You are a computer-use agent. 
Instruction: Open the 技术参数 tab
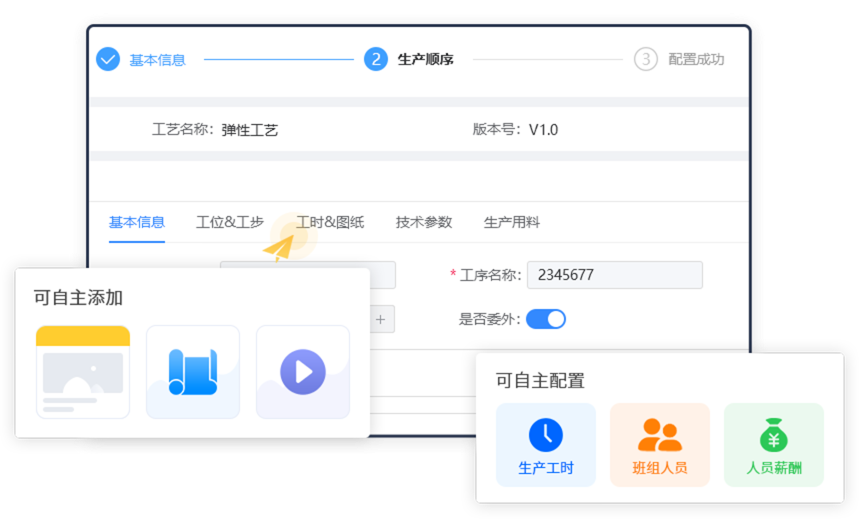pyautogui.click(x=424, y=222)
